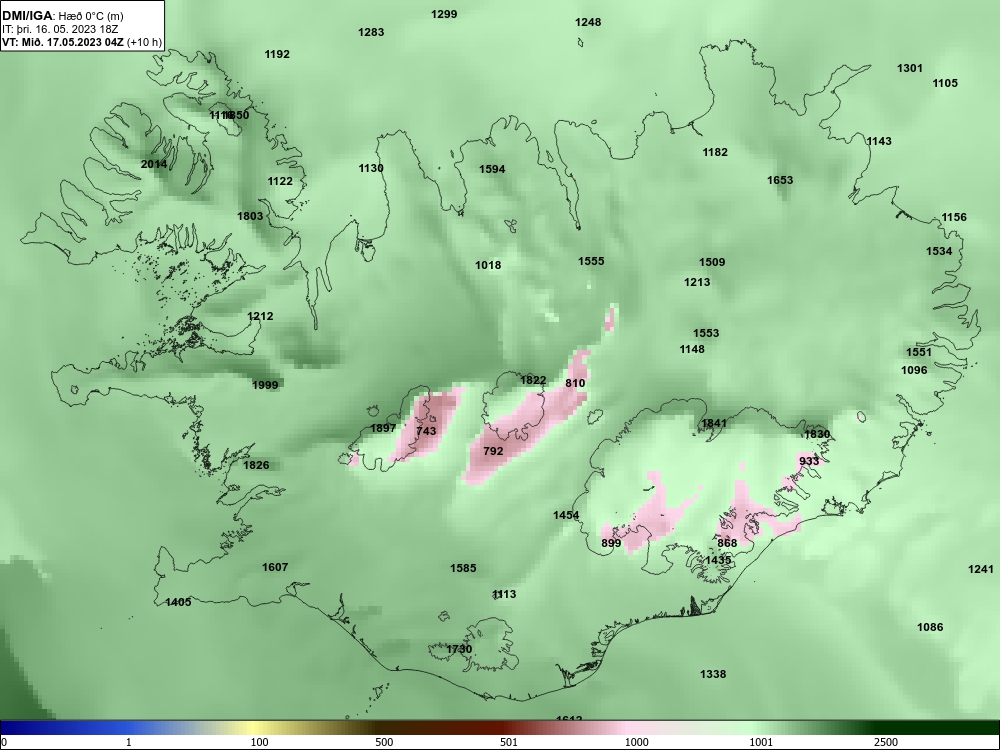Screen dimensions: 1000x750
Task: Click the 1826 value on the west coast
Action: [256, 465]
